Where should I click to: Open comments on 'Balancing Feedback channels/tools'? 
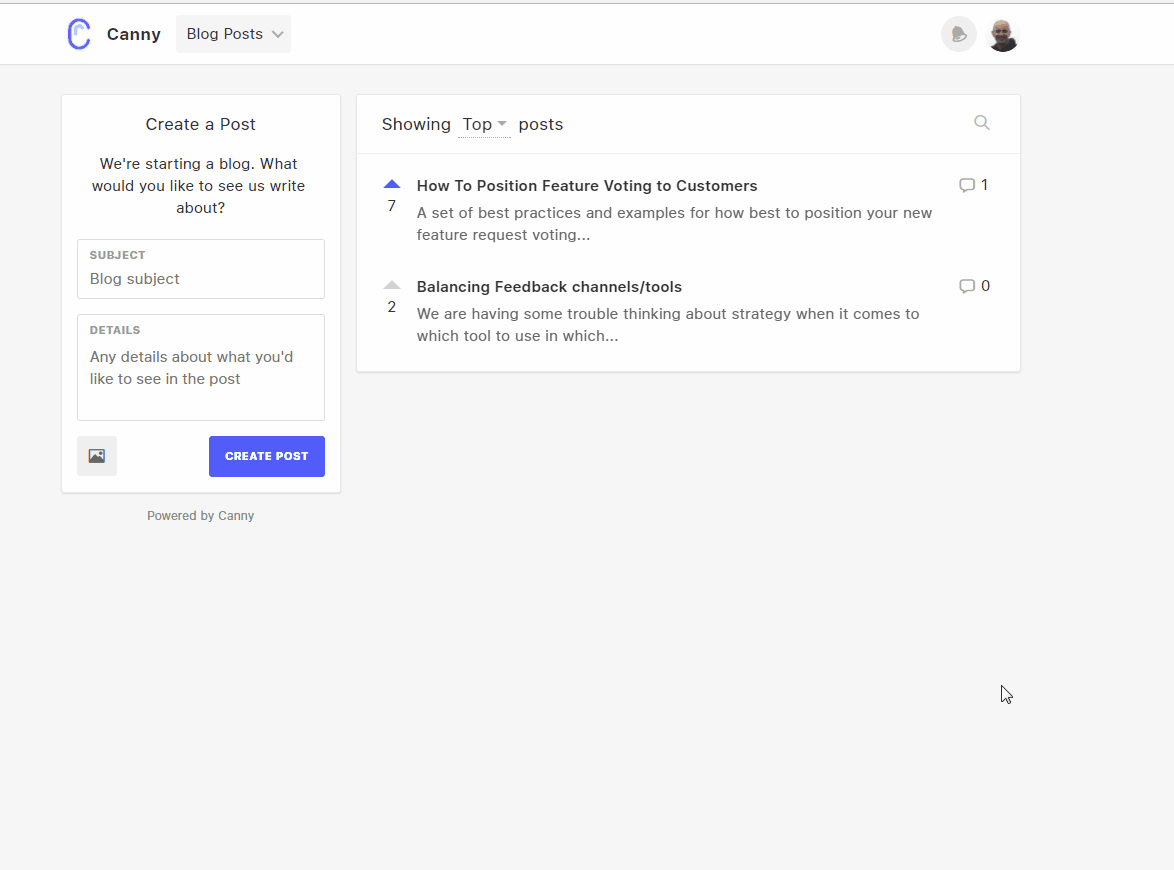pos(974,286)
